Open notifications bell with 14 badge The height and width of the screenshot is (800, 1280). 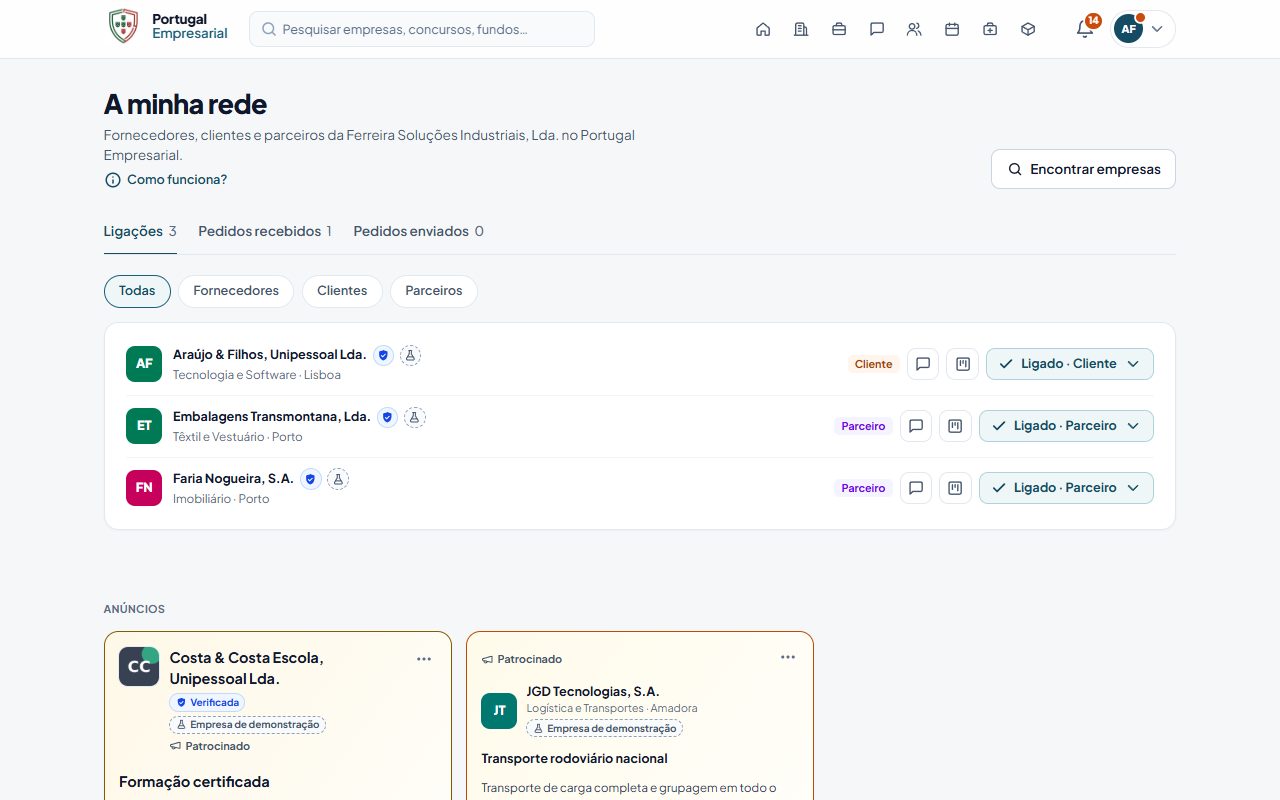[1085, 29]
